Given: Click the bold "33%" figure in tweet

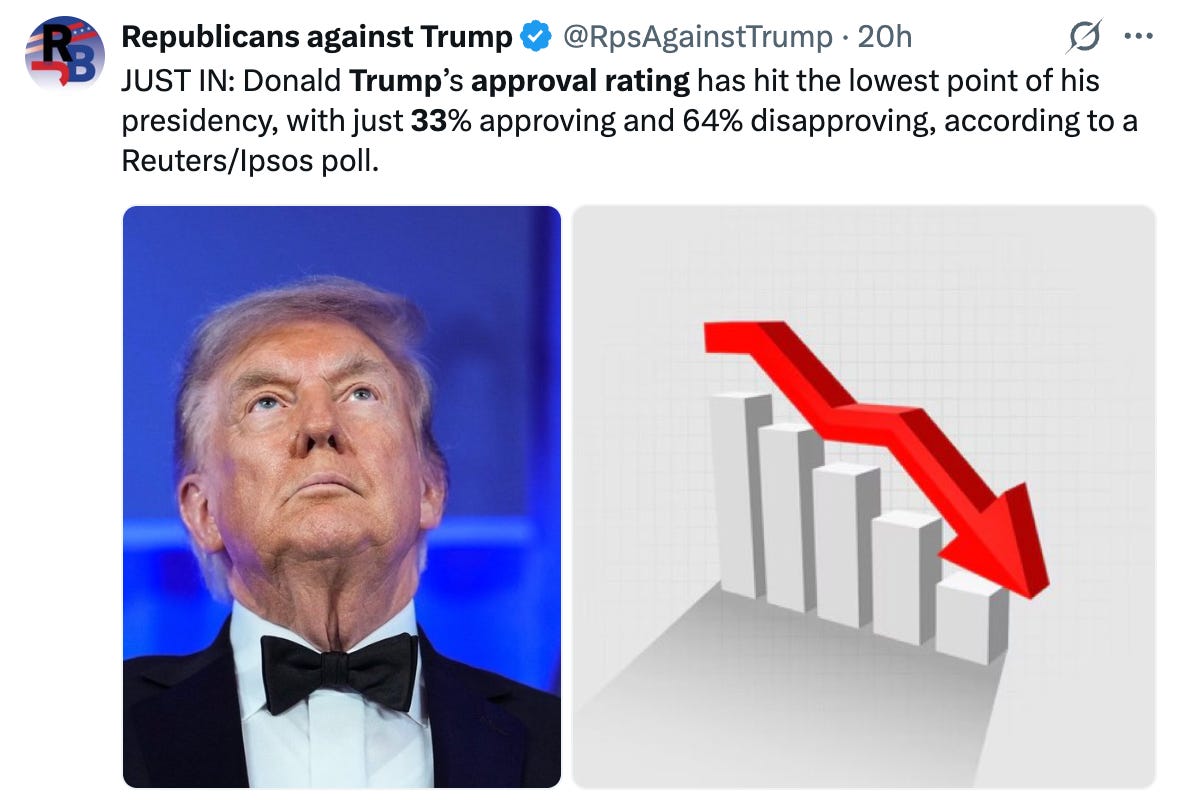Looking at the screenshot, I should tap(441, 121).
